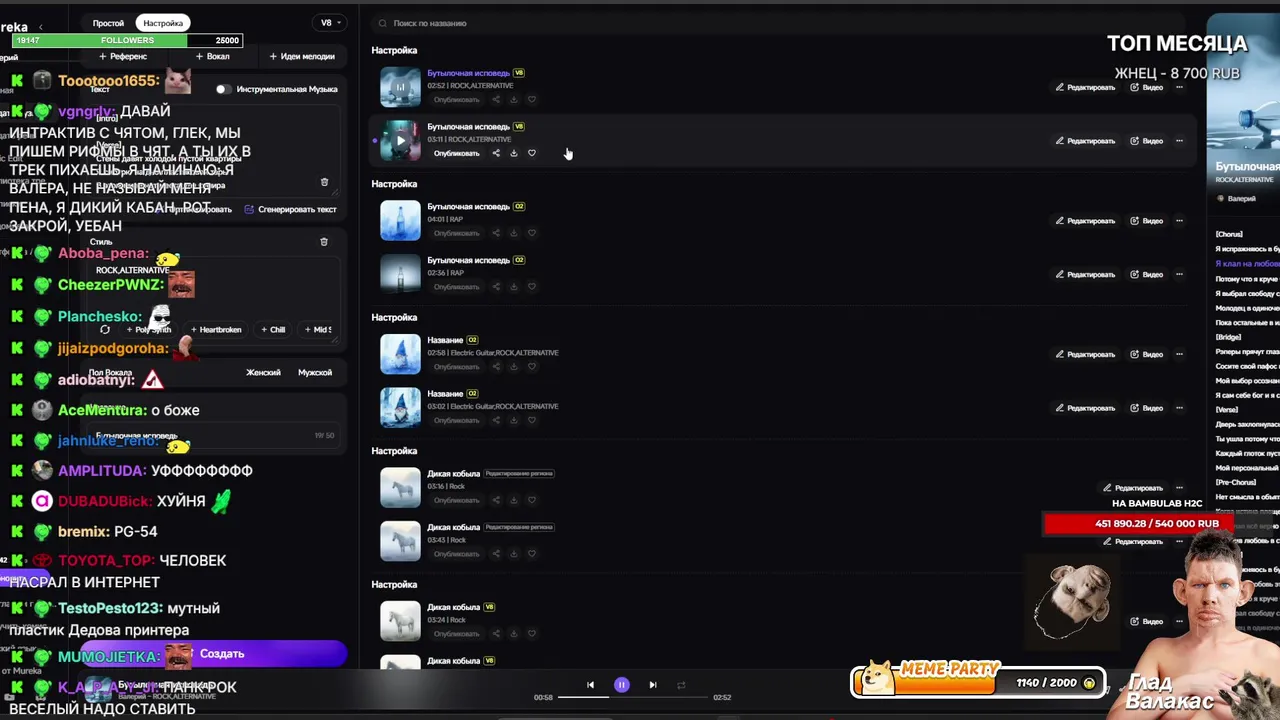
Task: Toggle Инструментальная Музыка switch
Action: (x=222, y=89)
